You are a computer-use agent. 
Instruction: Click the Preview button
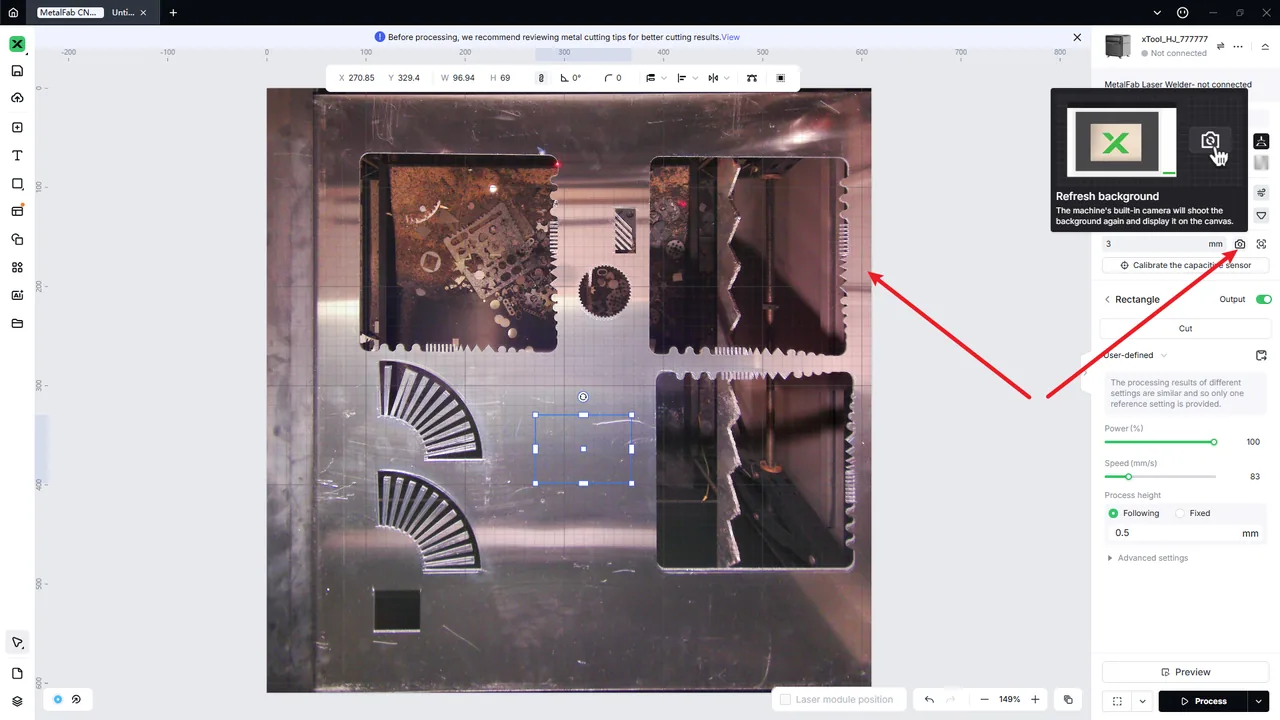[x=1185, y=672]
